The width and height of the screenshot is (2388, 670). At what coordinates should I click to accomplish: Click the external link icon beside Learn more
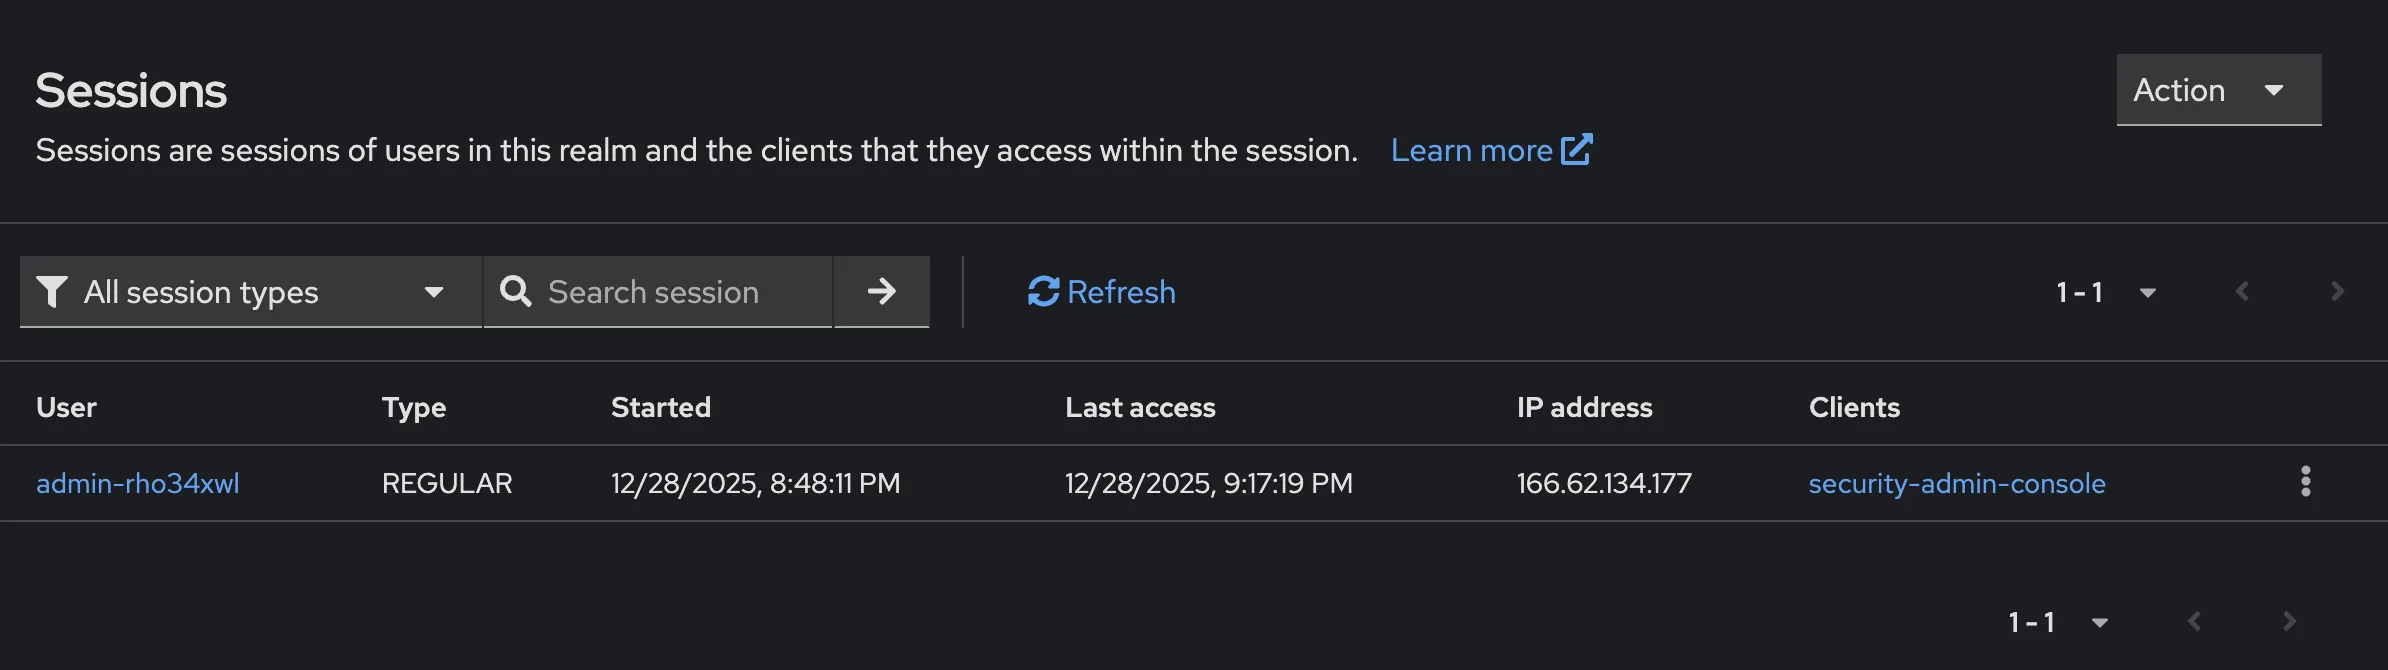tap(1577, 149)
